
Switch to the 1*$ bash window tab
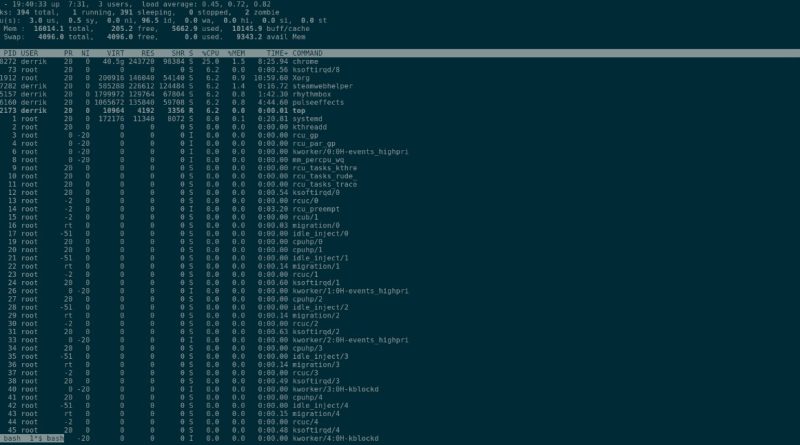coord(46,438)
